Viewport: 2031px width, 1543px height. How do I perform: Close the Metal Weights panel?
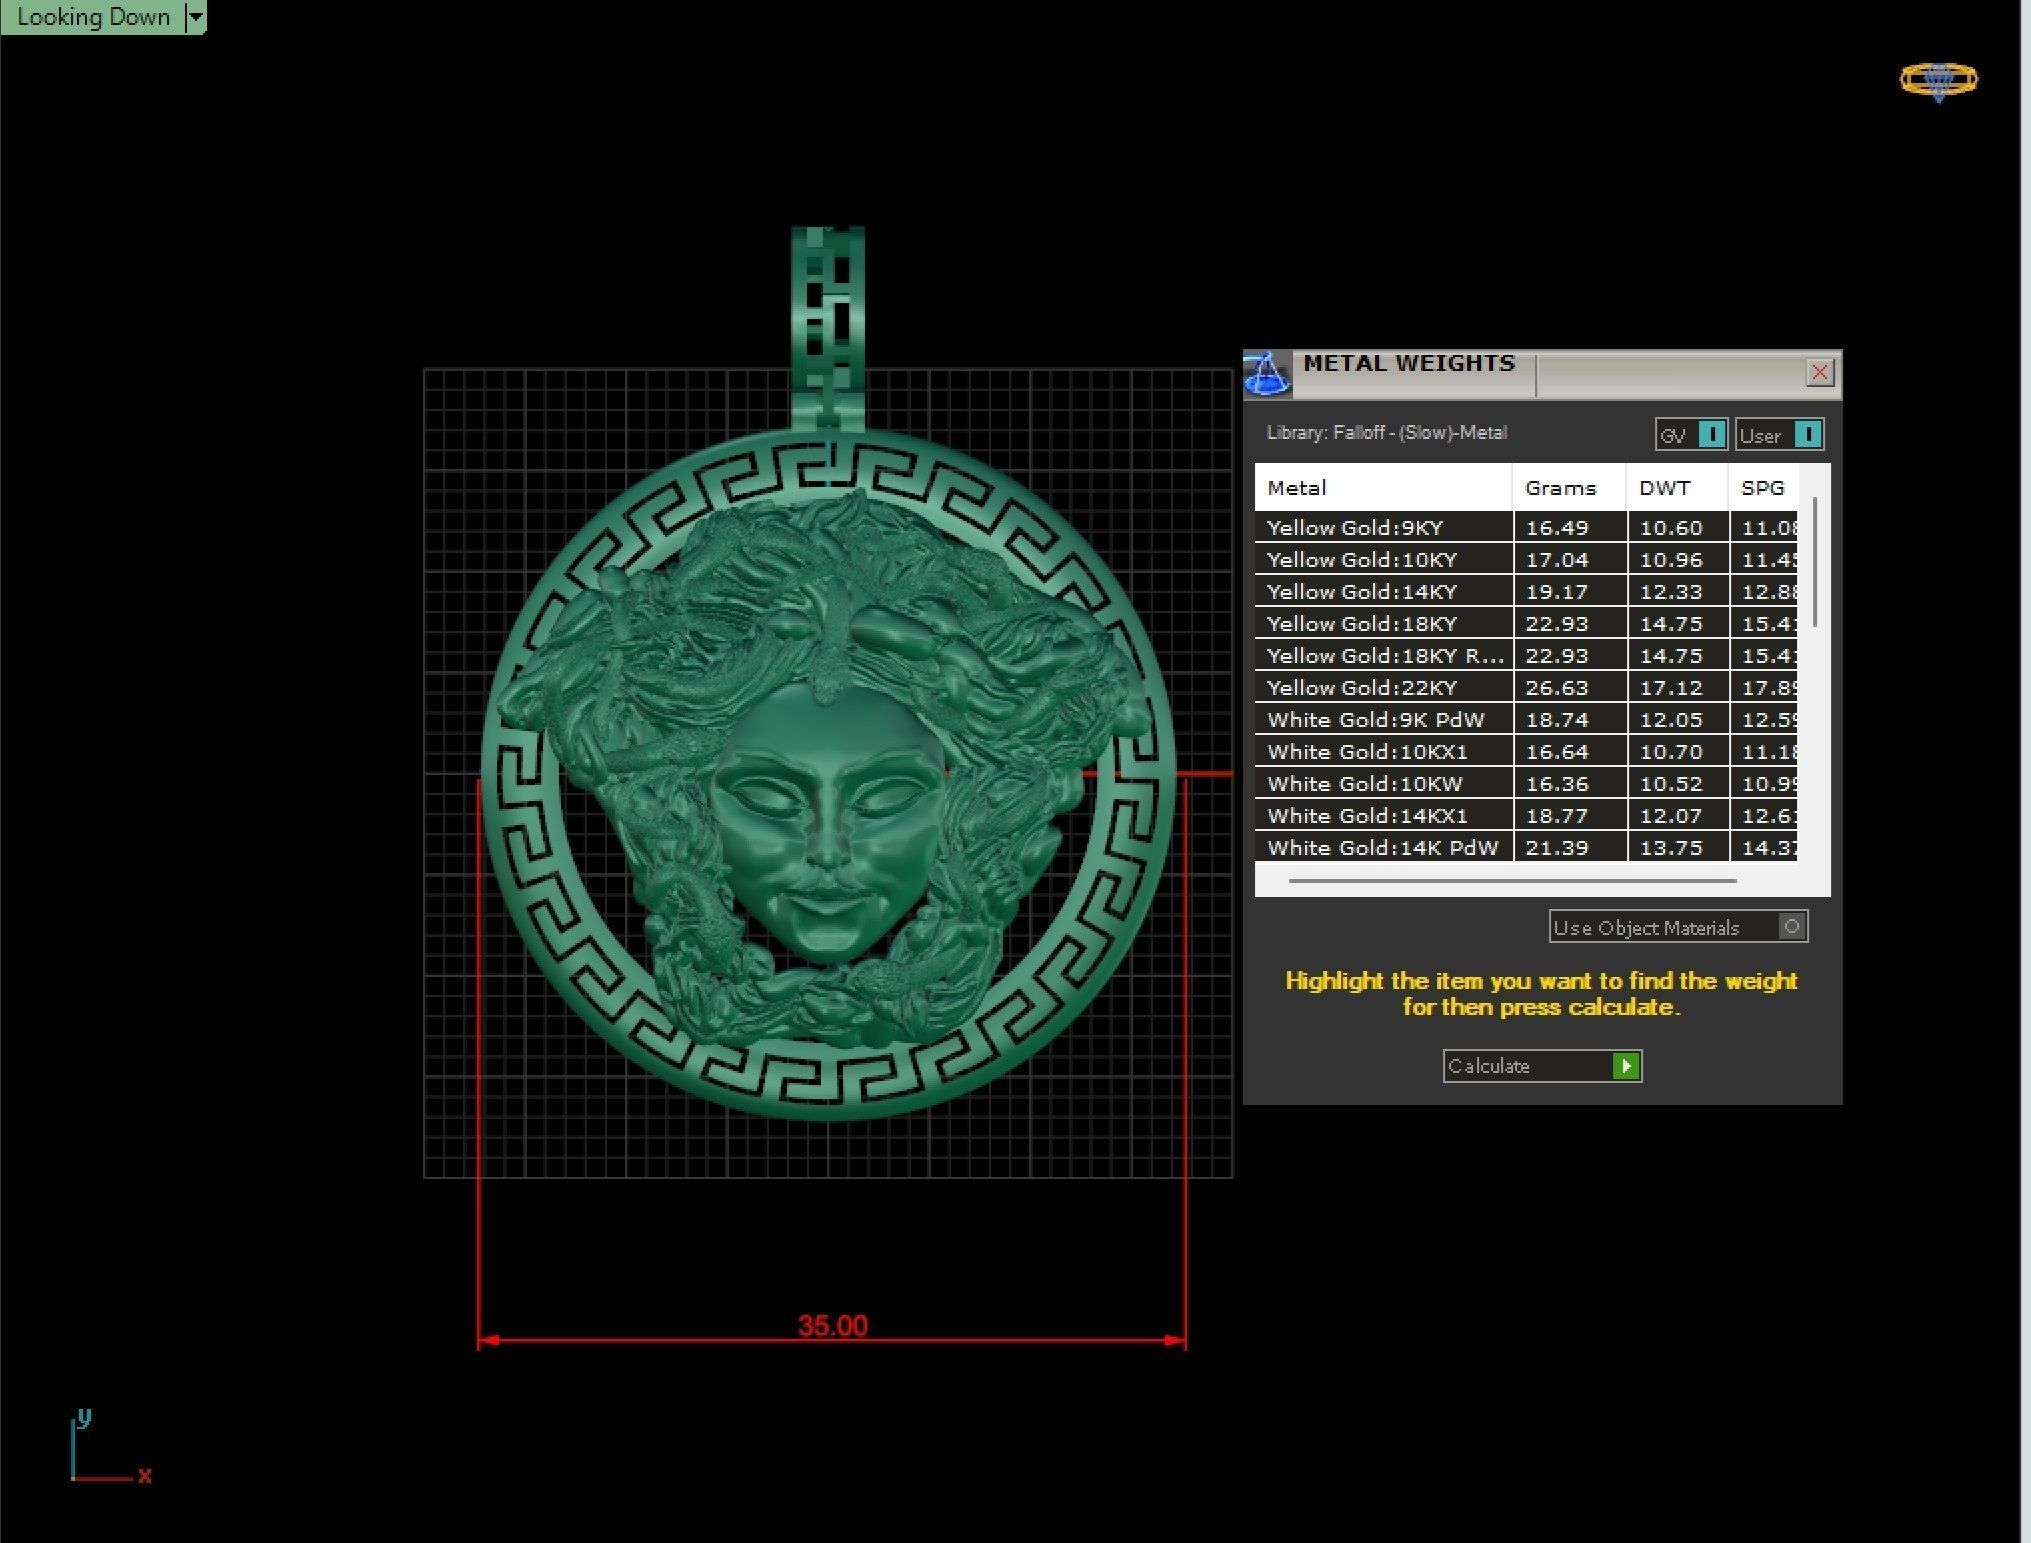1819,373
